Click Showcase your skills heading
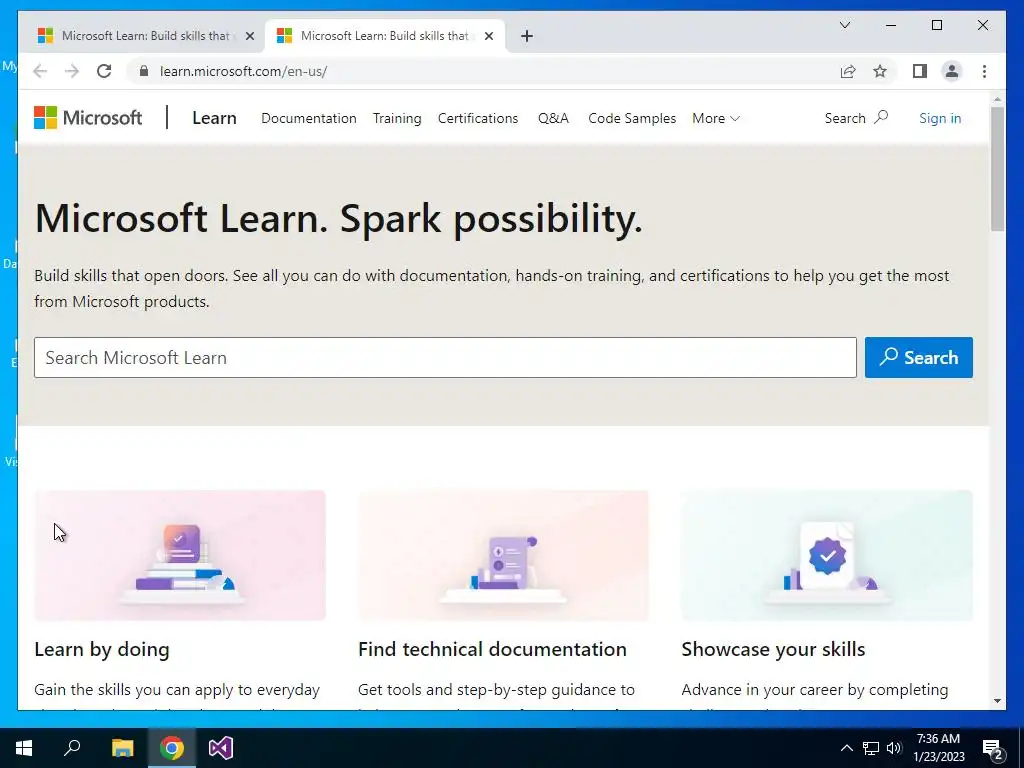The image size is (1024, 768). pyautogui.click(x=773, y=649)
